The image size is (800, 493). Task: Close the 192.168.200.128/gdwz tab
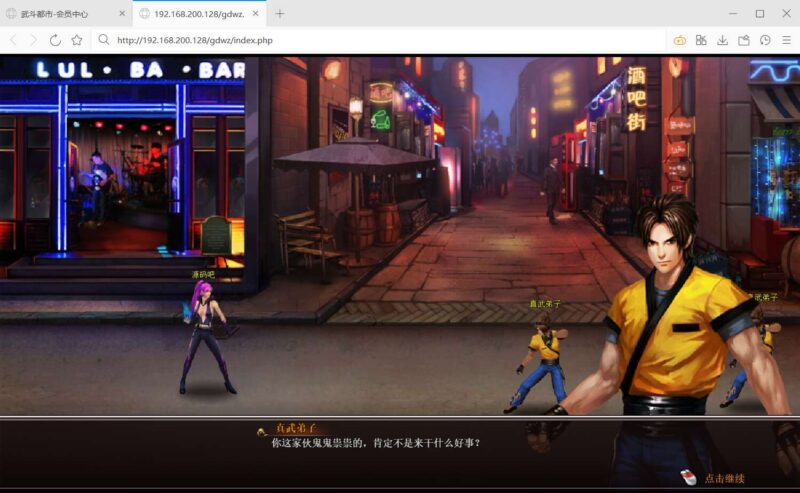tap(256, 14)
